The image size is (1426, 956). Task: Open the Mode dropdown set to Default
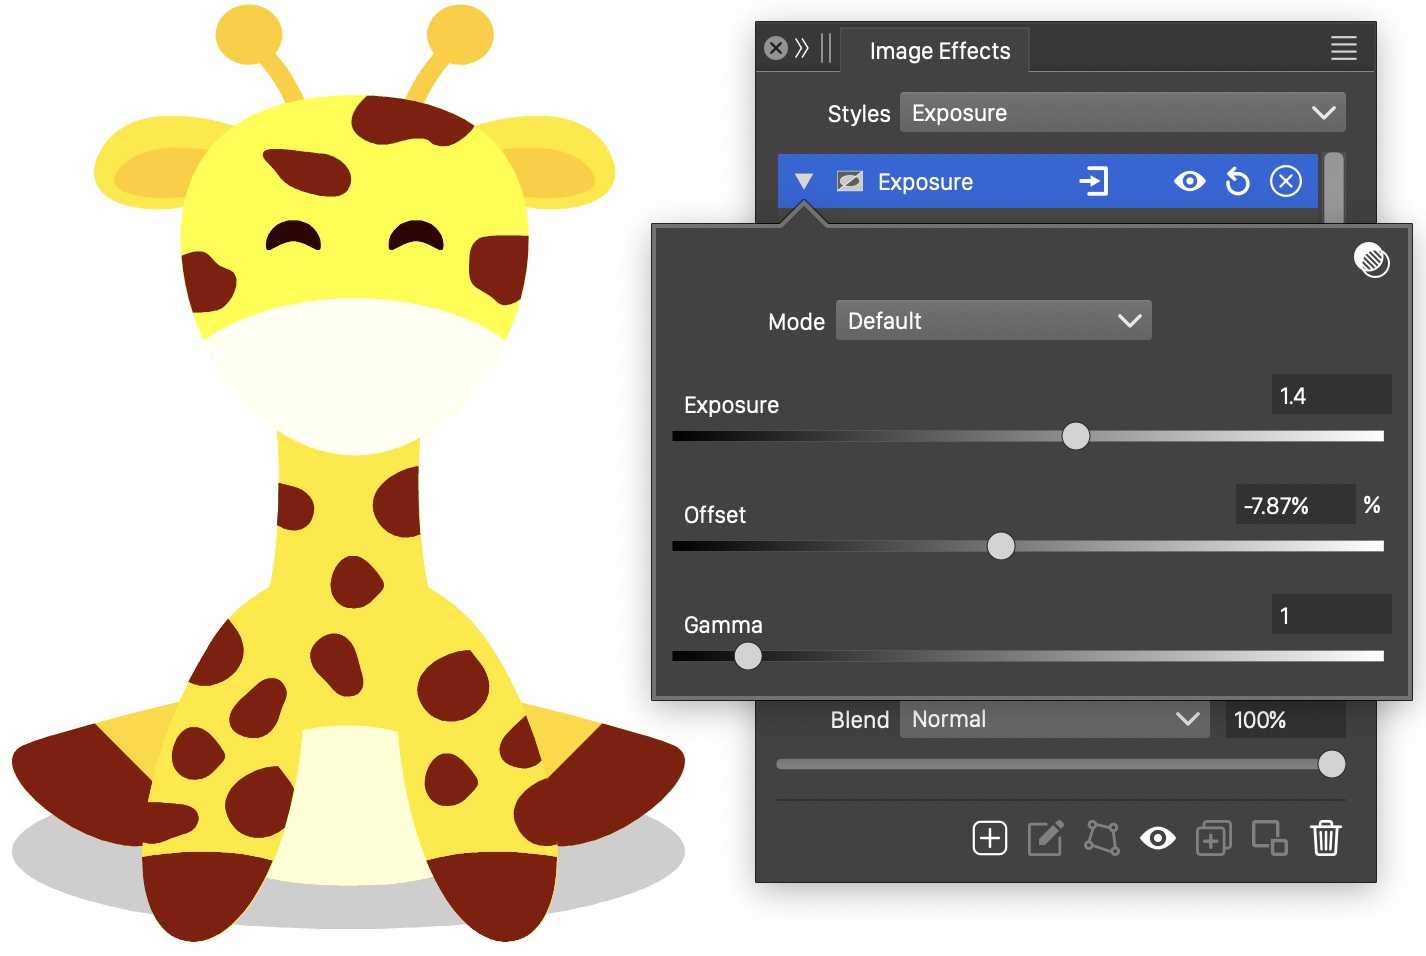993,321
